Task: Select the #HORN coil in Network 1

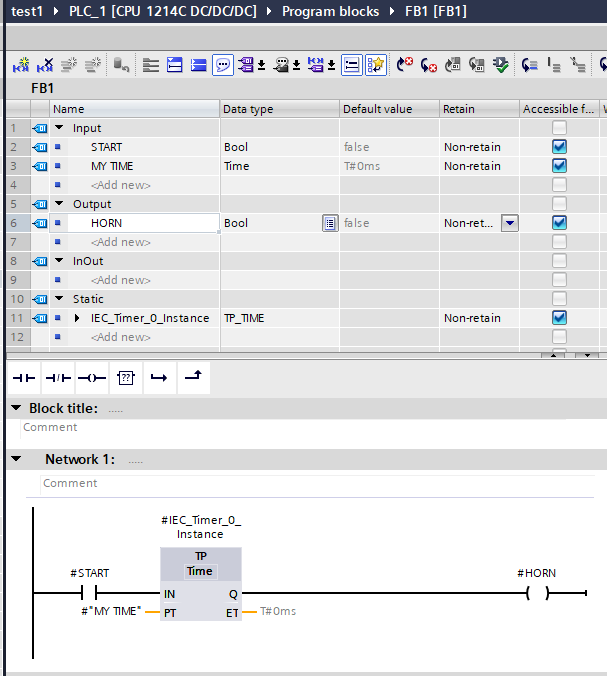Action: [x=538, y=593]
